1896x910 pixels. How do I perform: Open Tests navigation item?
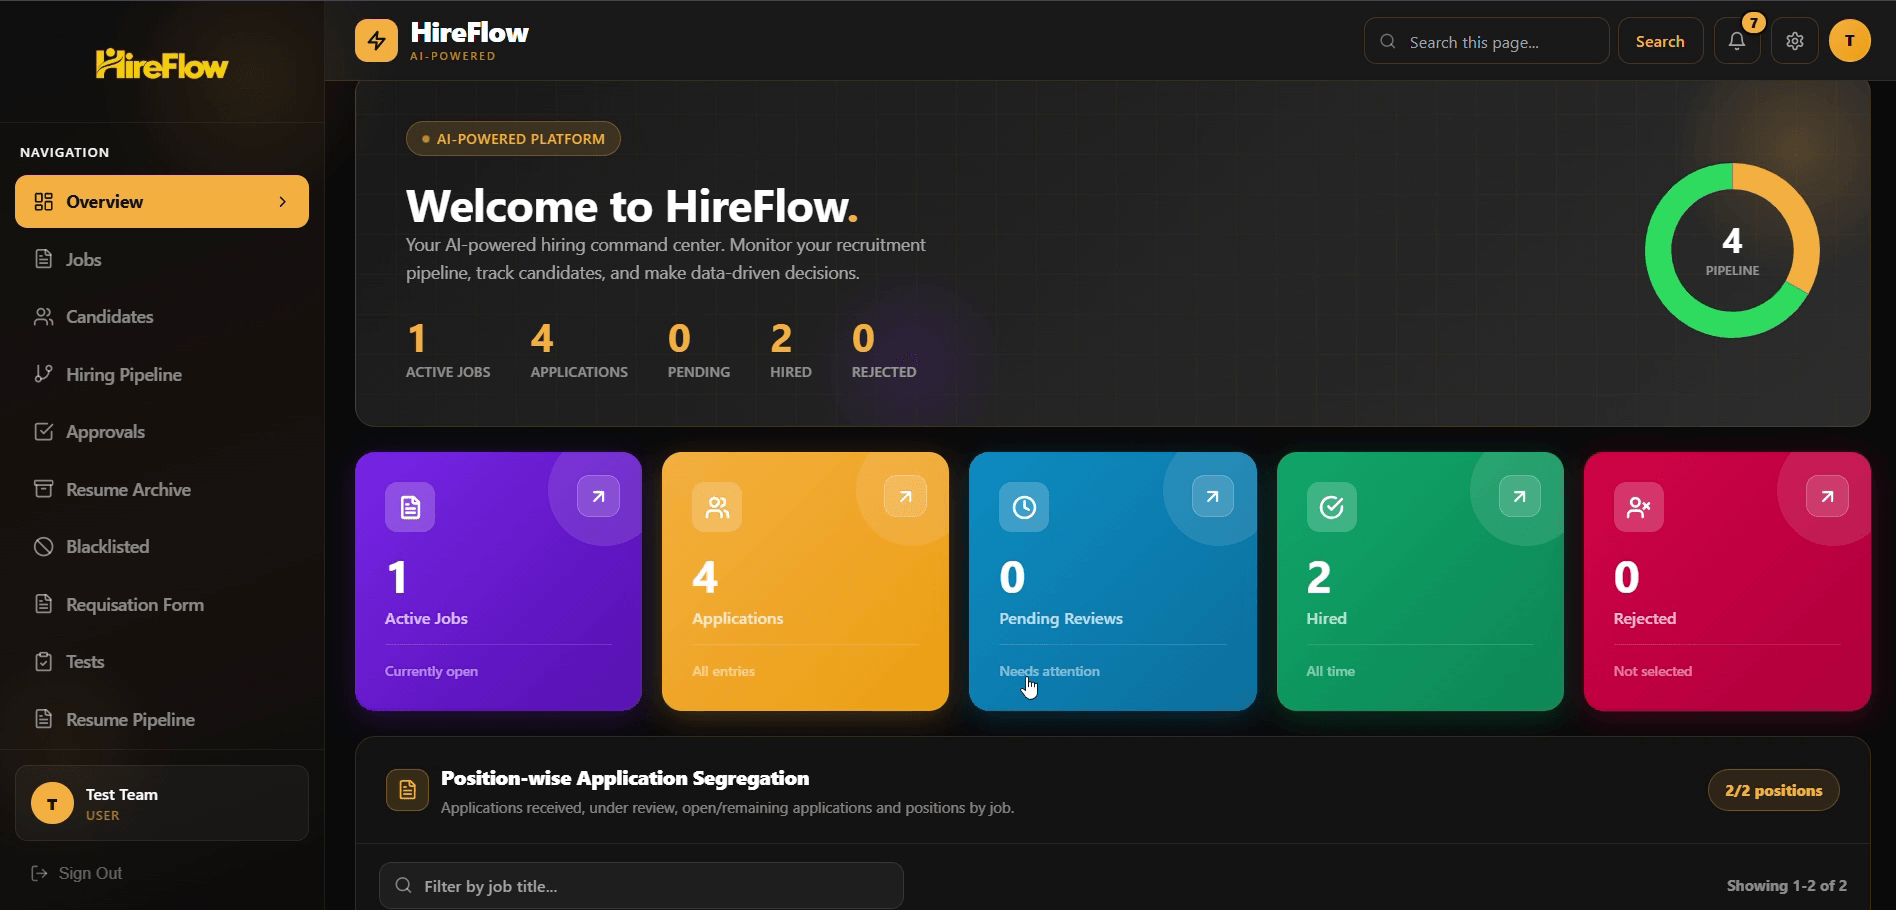tap(162, 661)
